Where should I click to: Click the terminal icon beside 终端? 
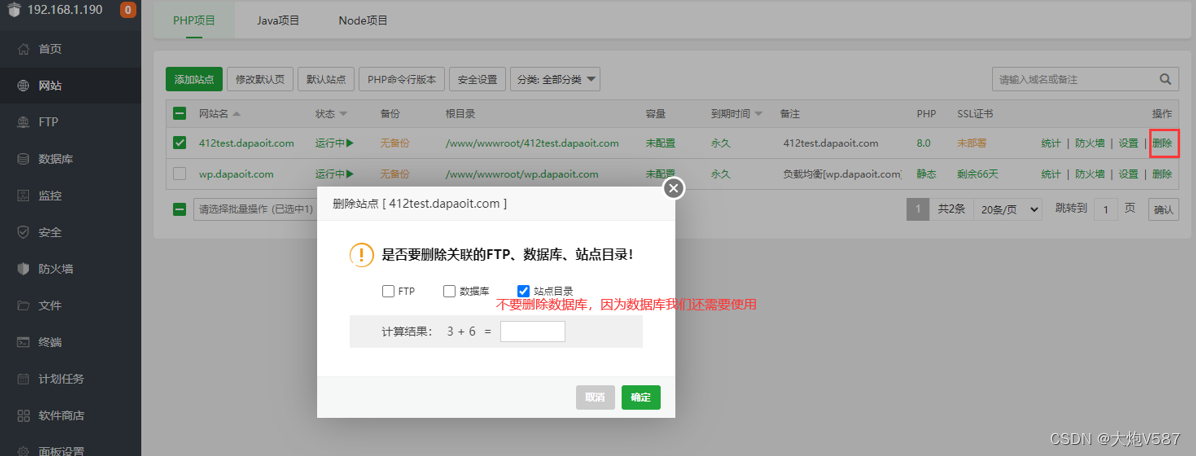click(23, 342)
